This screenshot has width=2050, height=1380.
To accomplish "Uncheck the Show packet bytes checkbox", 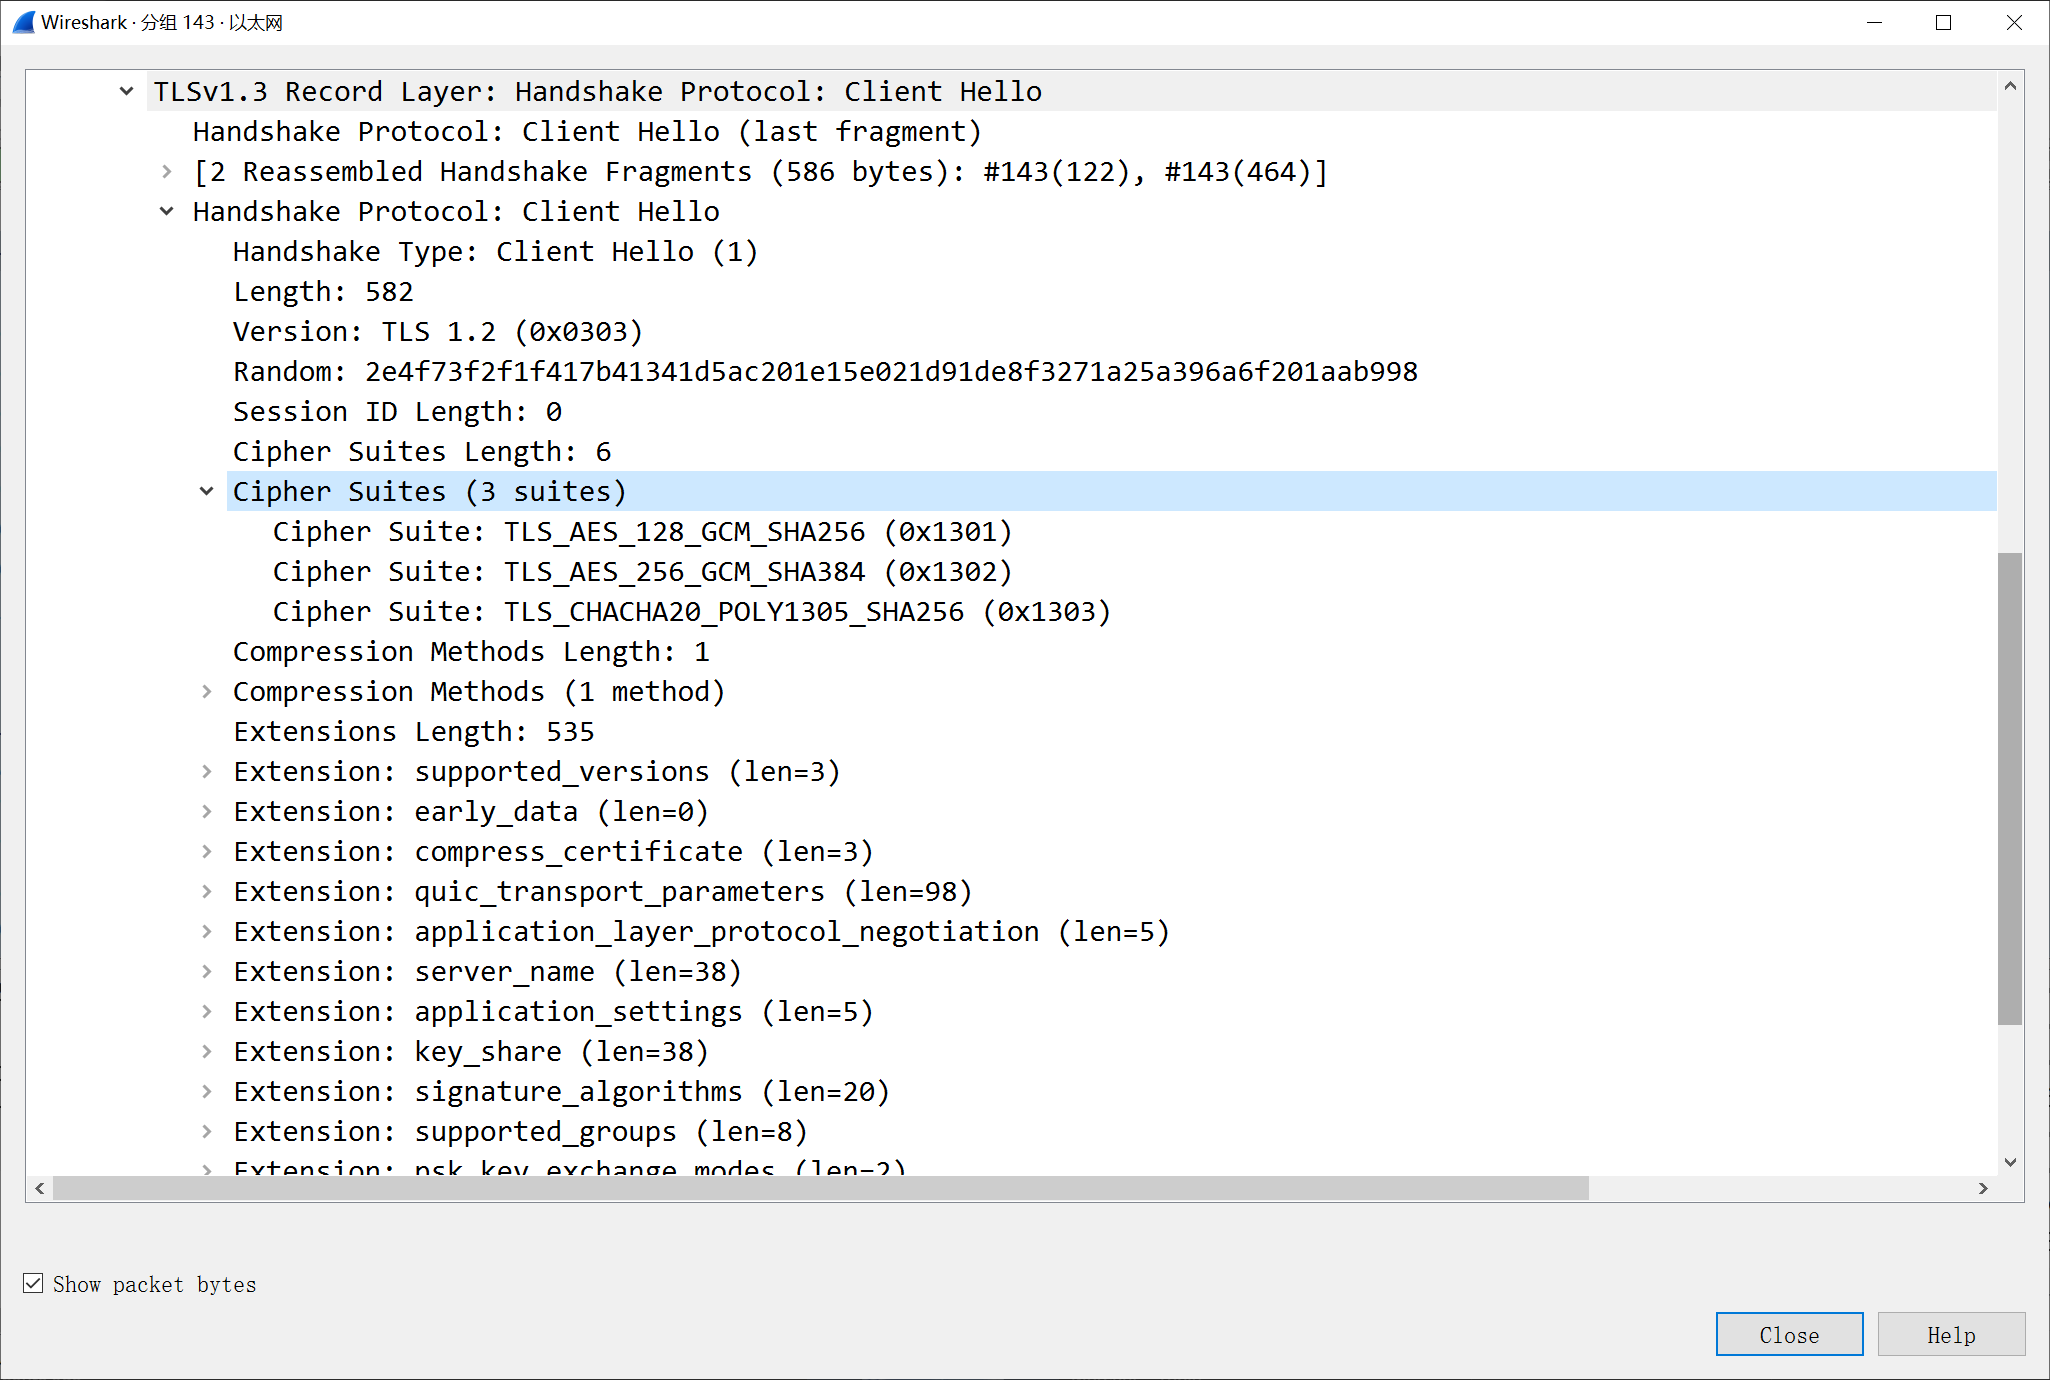I will coord(33,1283).
